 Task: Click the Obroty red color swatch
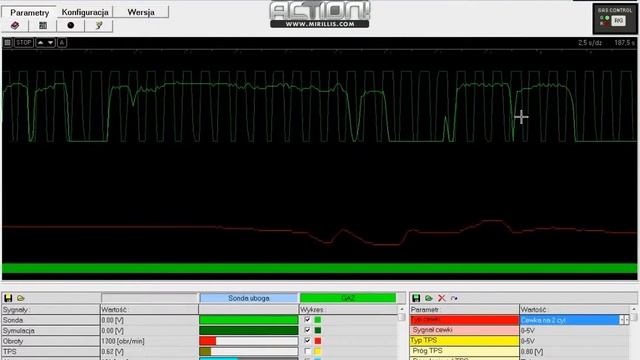(318, 341)
